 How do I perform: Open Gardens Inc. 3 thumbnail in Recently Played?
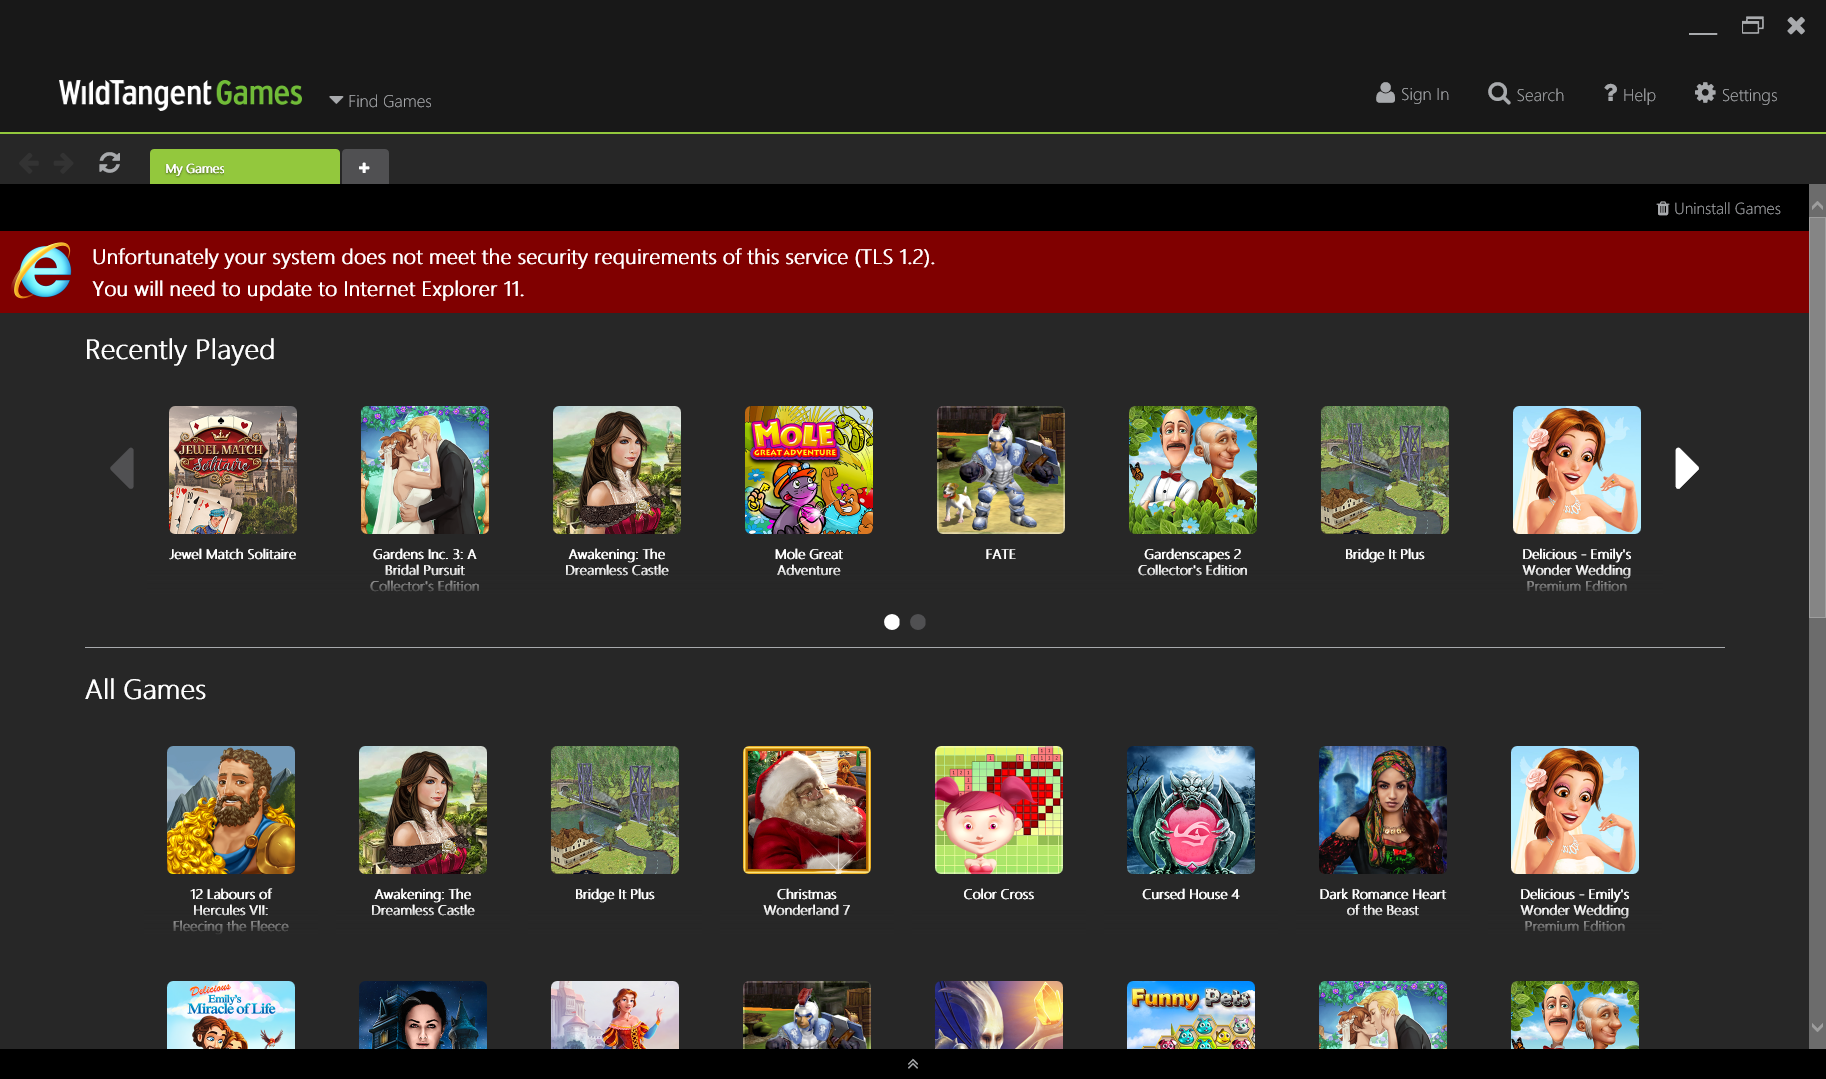425,470
